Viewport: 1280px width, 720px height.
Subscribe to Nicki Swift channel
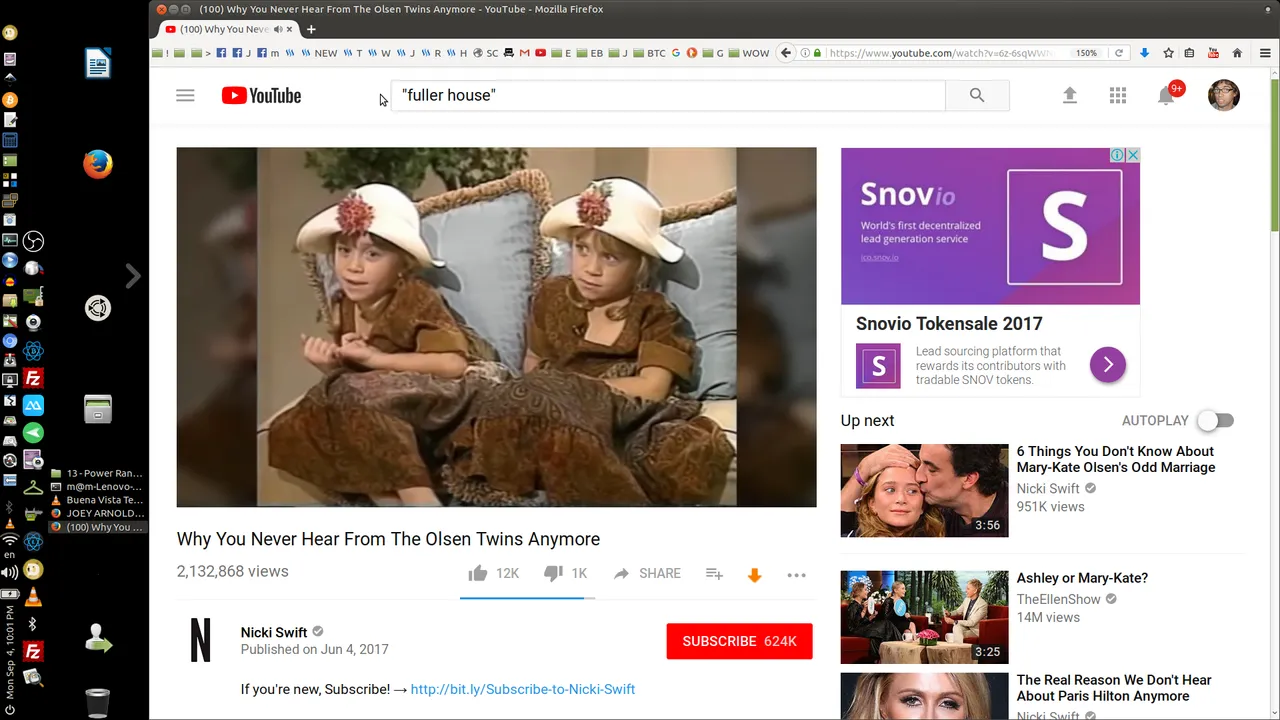tap(739, 641)
